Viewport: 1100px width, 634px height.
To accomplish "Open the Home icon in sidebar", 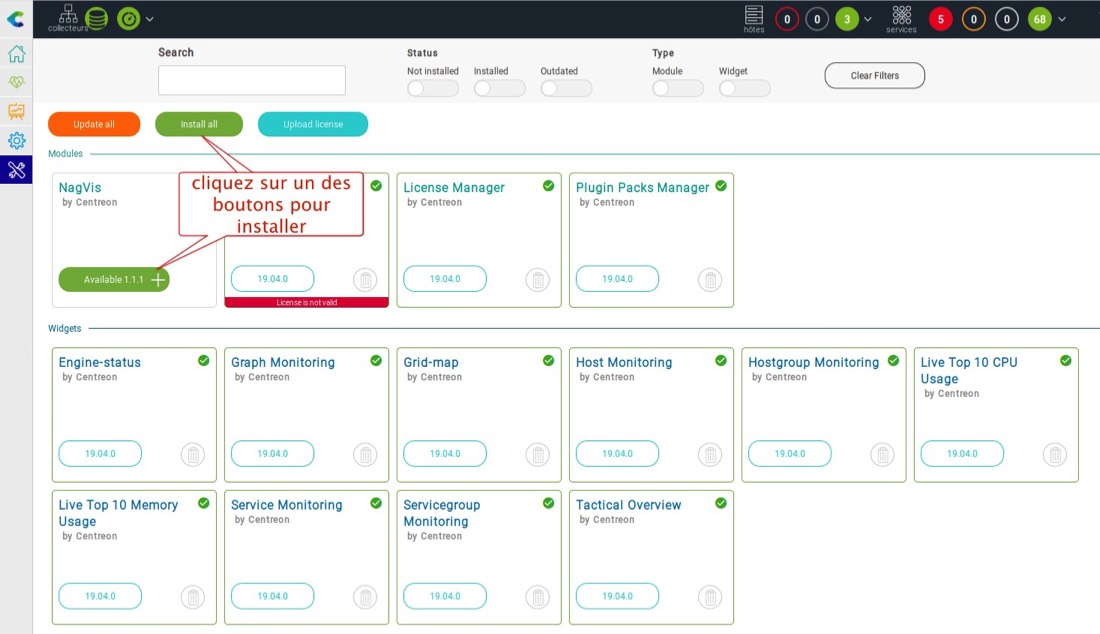I will [16, 54].
